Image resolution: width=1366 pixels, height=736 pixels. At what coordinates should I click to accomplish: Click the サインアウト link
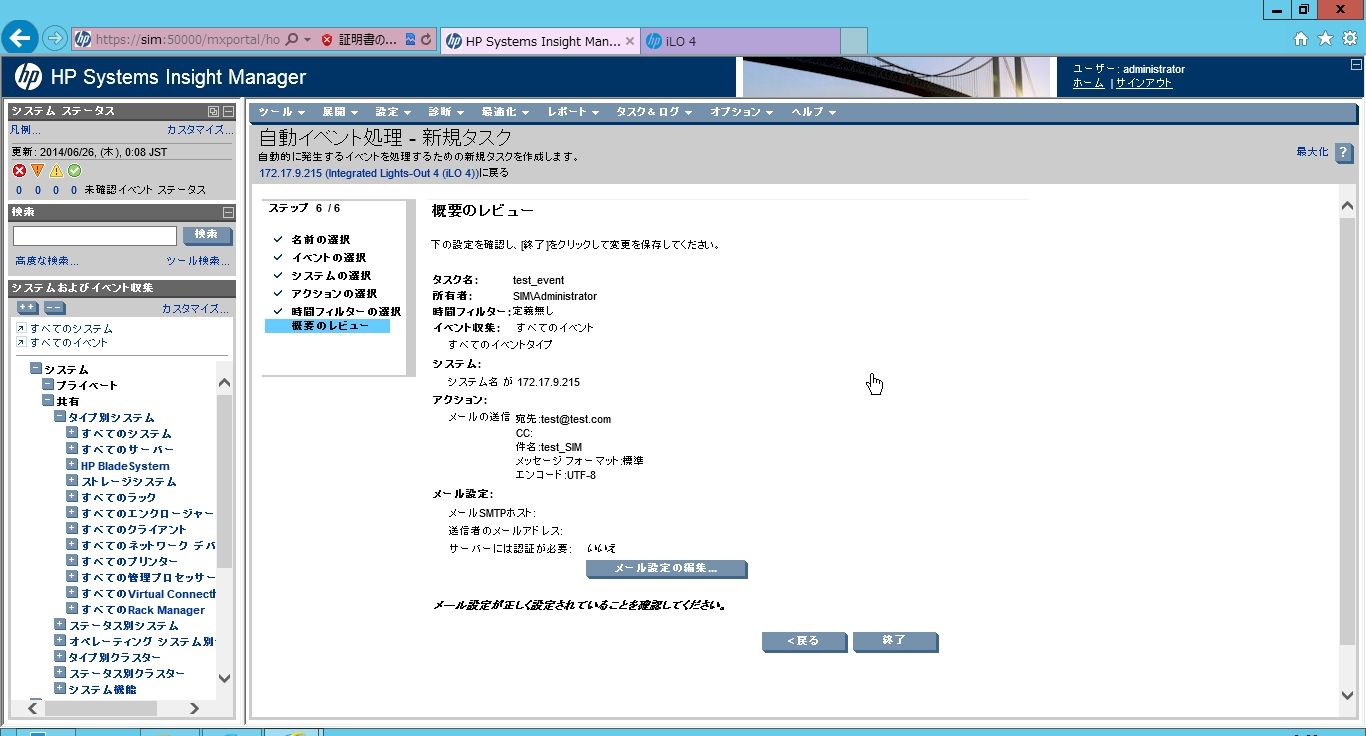(x=1144, y=84)
